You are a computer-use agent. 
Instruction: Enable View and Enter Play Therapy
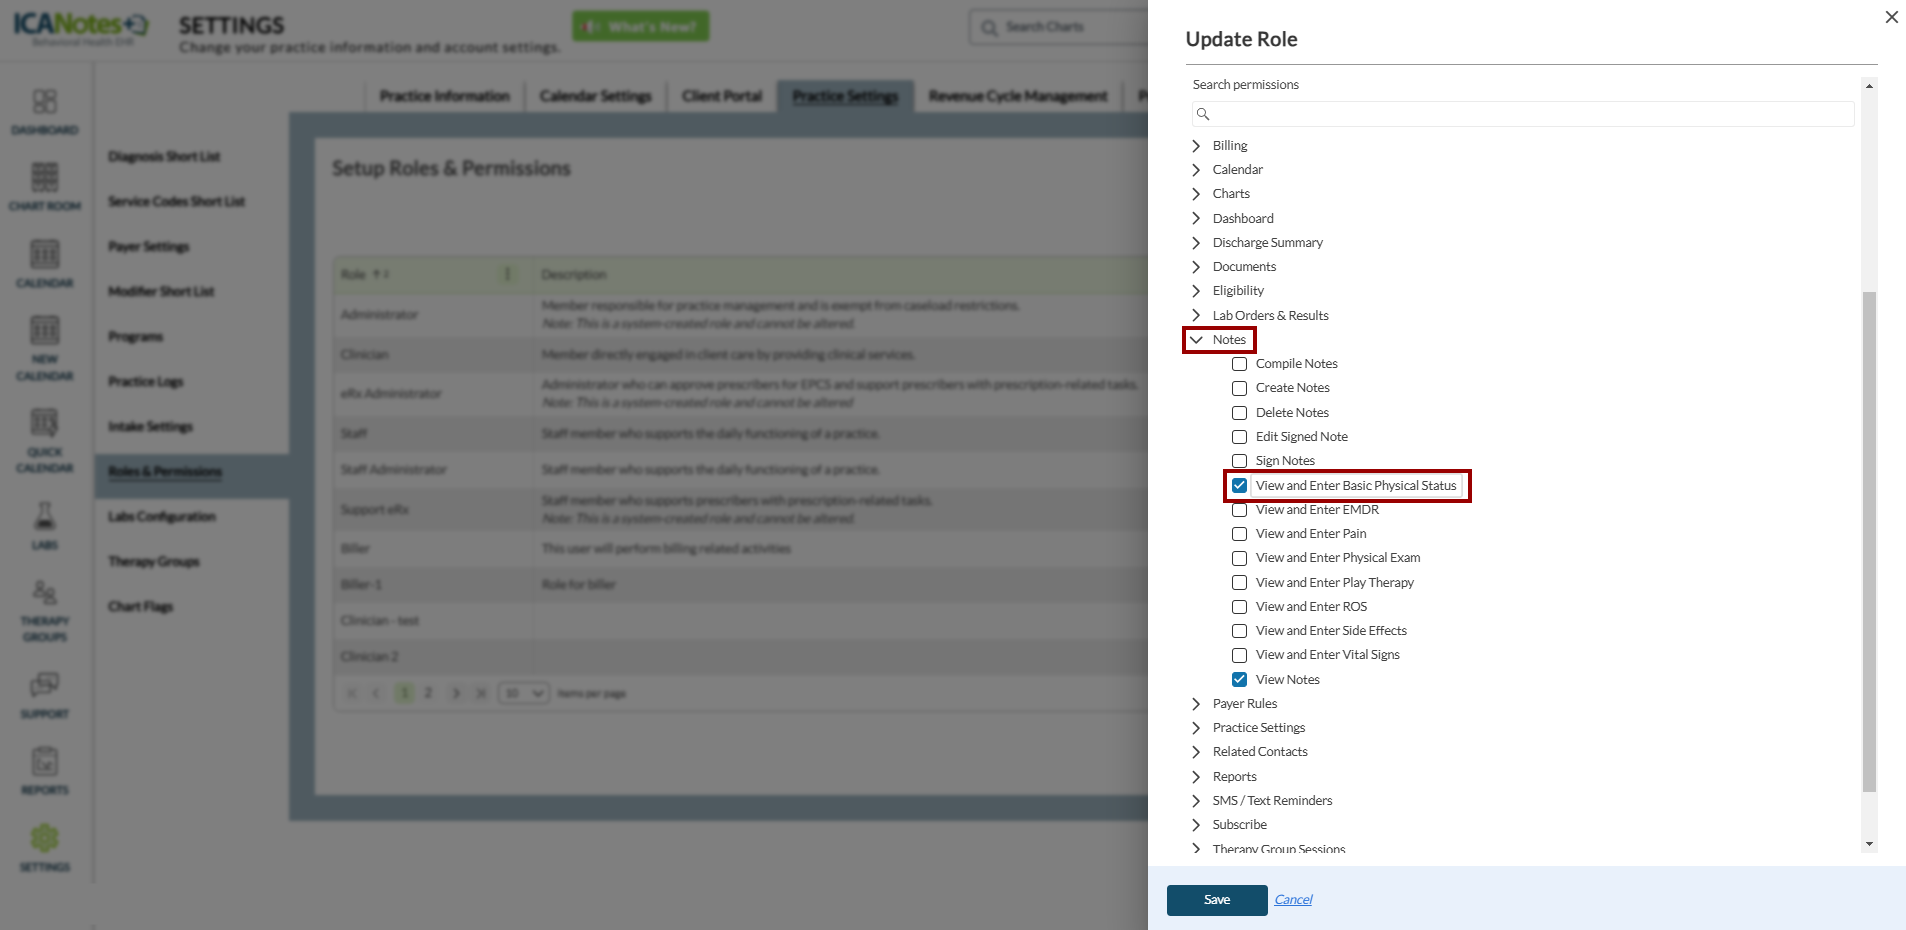click(x=1239, y=583)
